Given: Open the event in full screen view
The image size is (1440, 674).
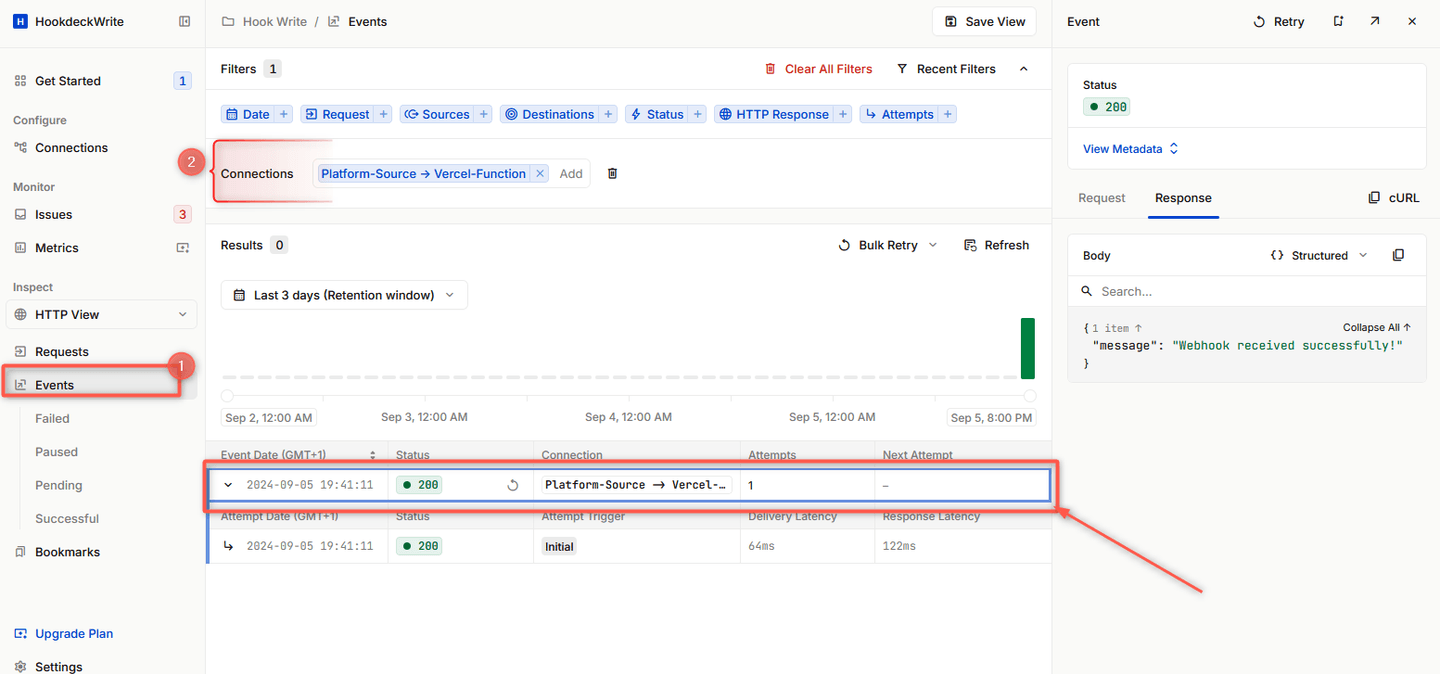Looking at the screenshot, I should click(x=1374, y=20).
